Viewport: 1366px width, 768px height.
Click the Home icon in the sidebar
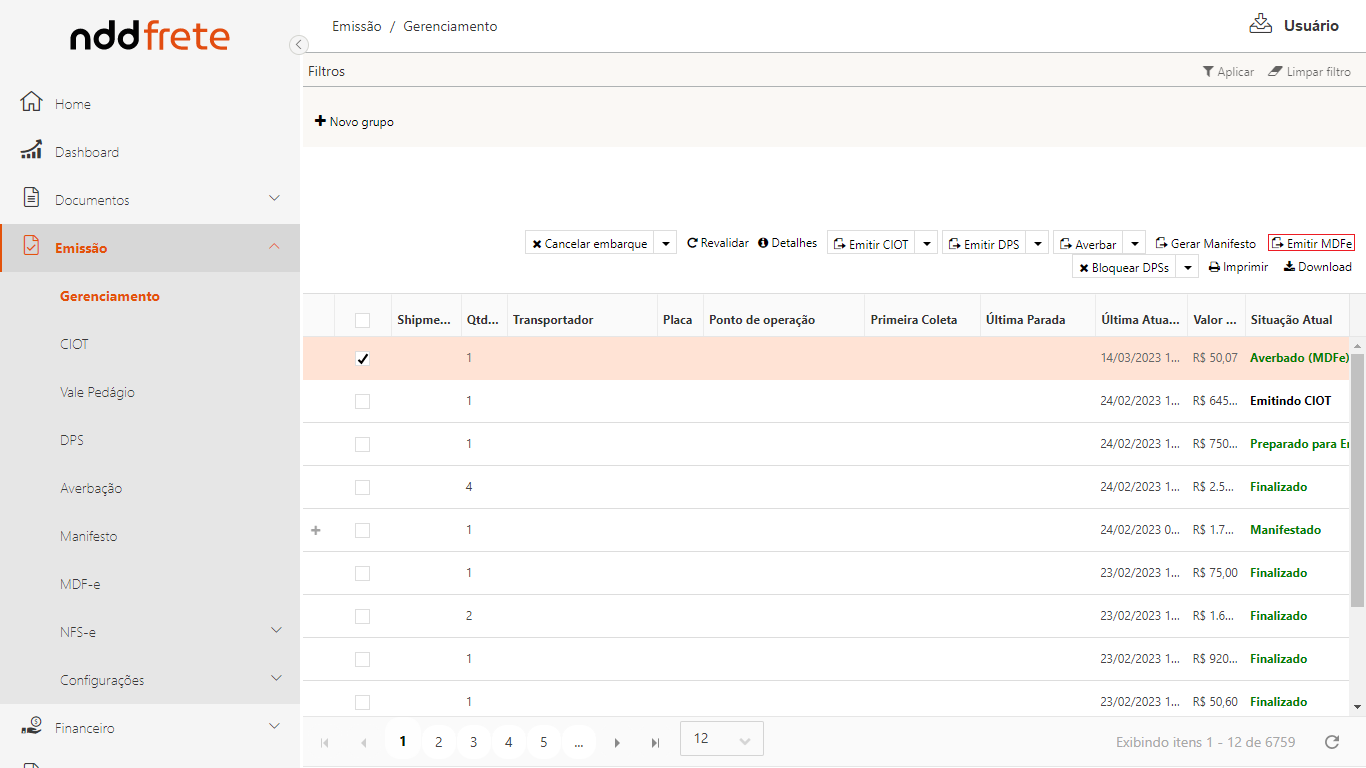point(31,102)
